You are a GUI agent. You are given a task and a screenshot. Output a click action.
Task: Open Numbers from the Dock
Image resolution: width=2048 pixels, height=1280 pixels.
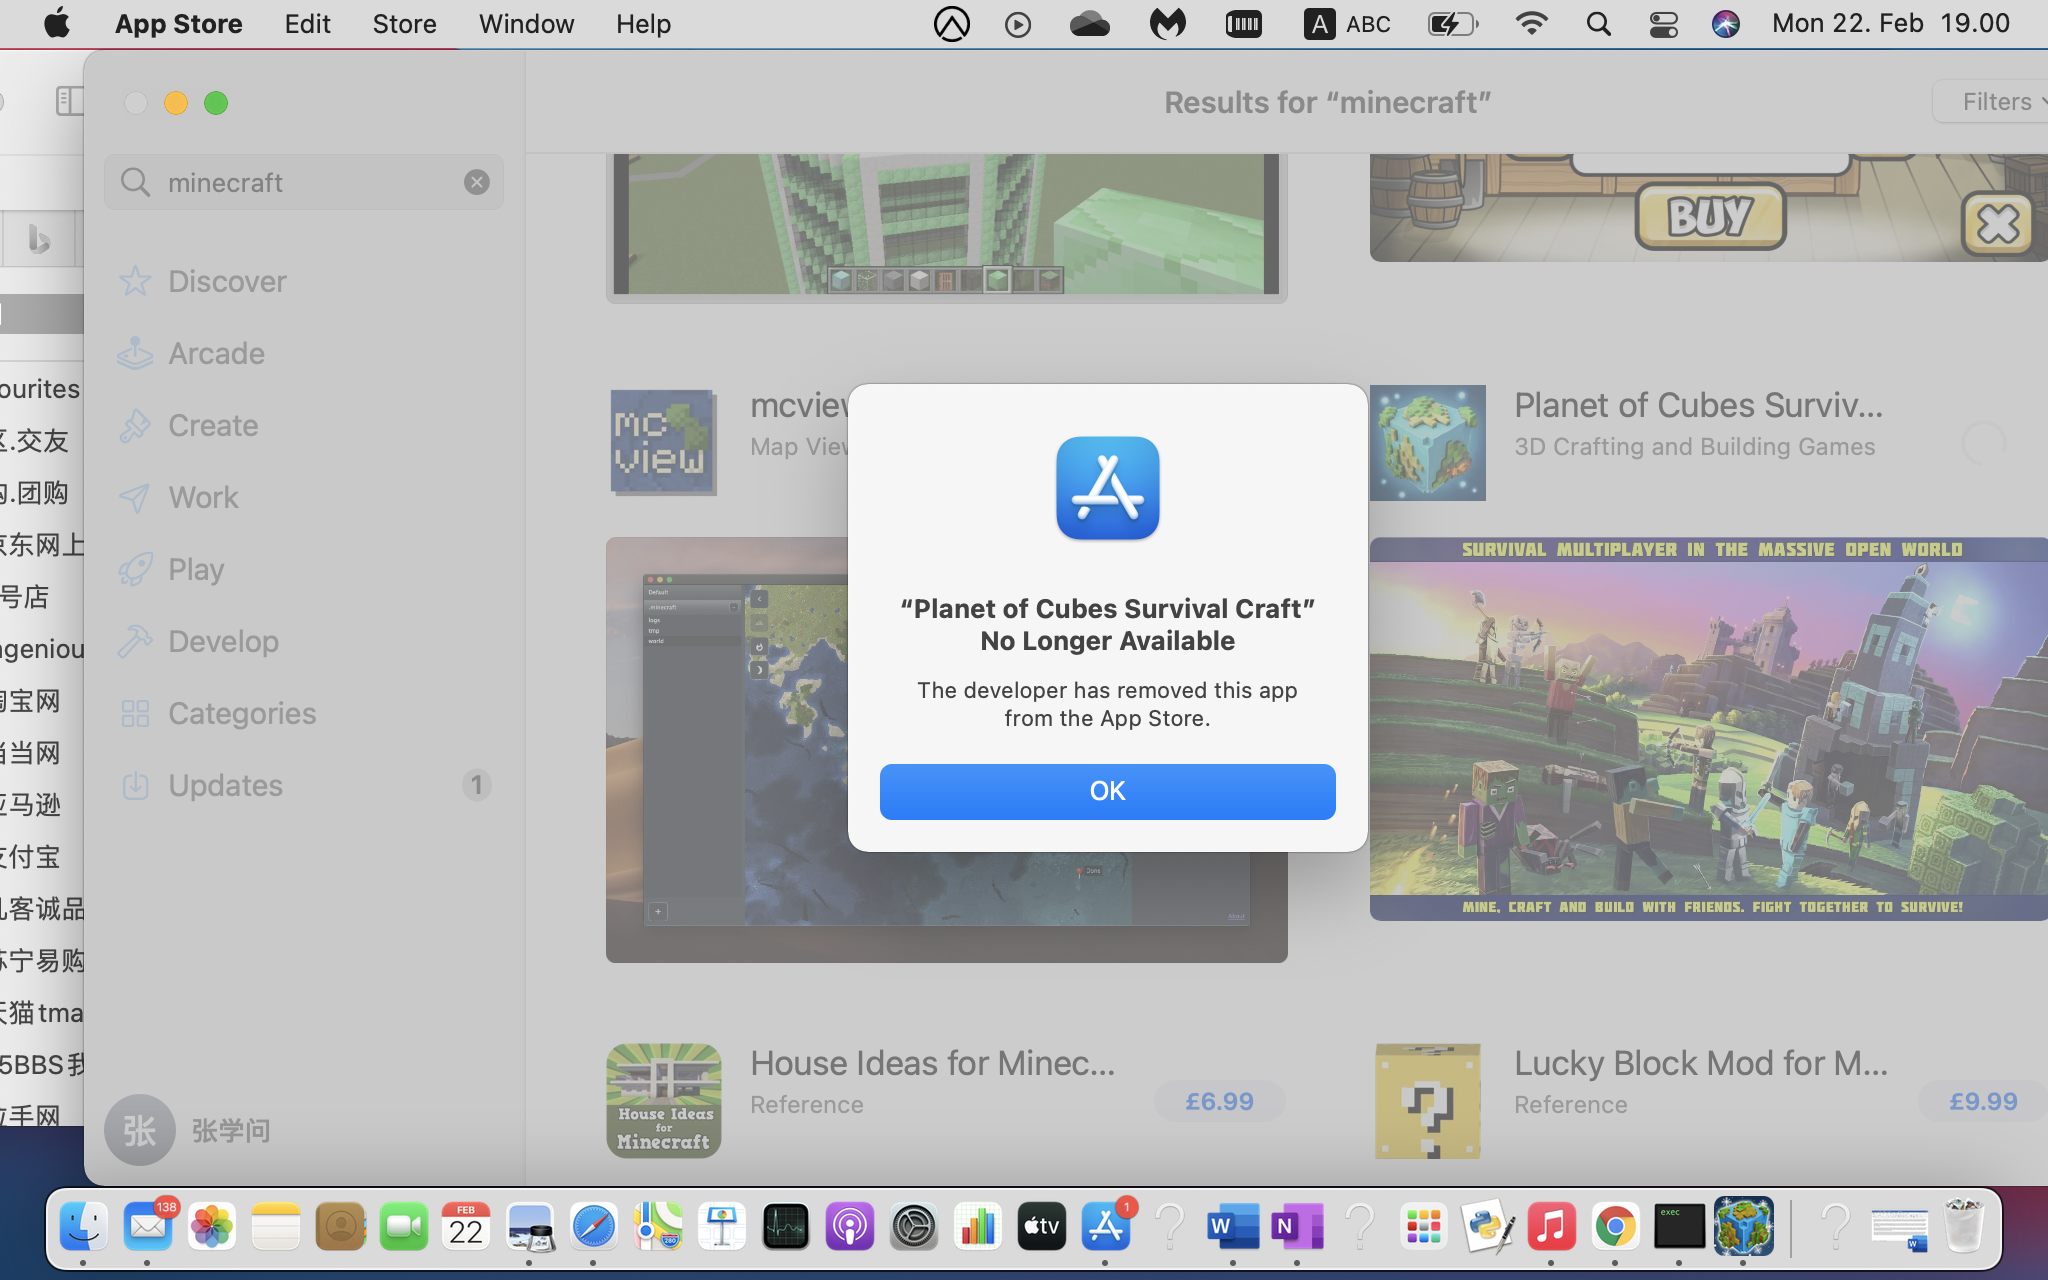978,1226
